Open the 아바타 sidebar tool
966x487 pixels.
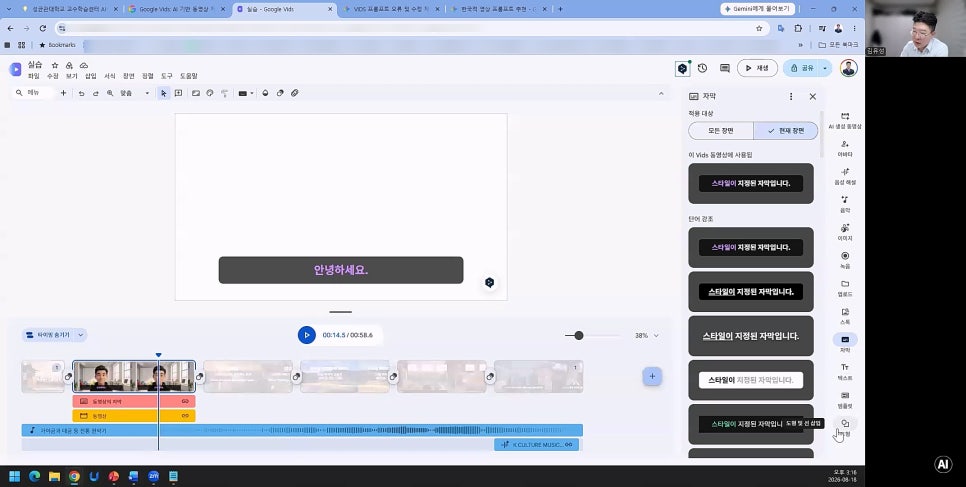845,148
